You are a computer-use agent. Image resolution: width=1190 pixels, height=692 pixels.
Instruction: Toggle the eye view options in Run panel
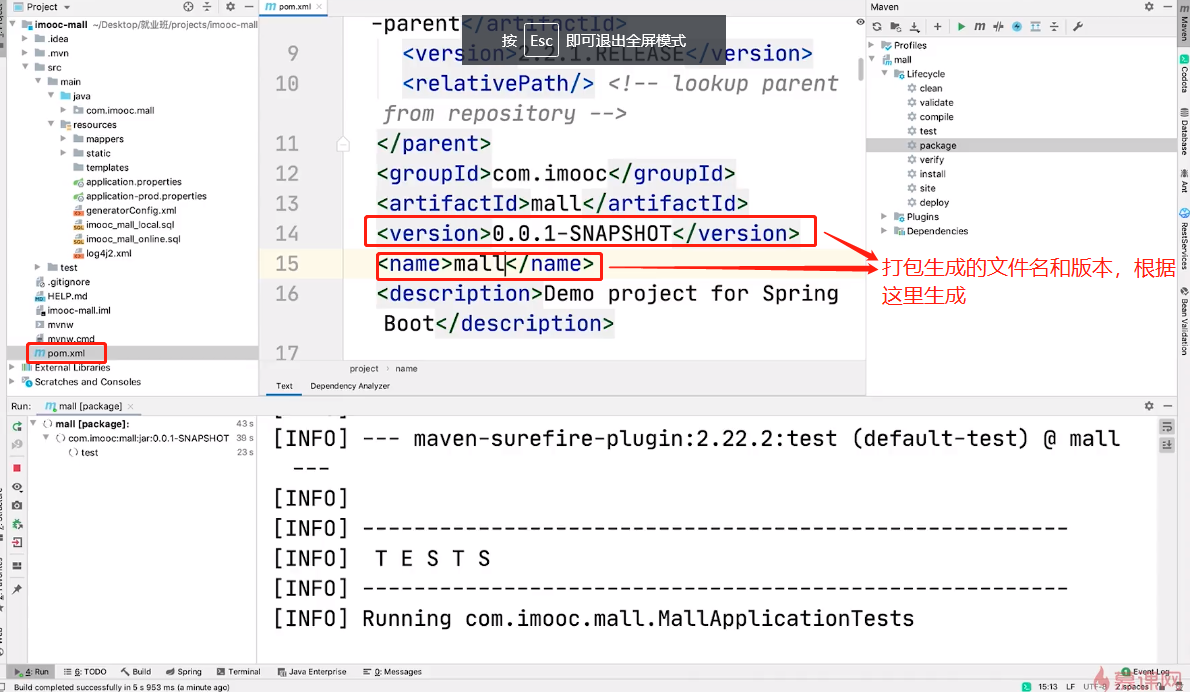point(17,487)
